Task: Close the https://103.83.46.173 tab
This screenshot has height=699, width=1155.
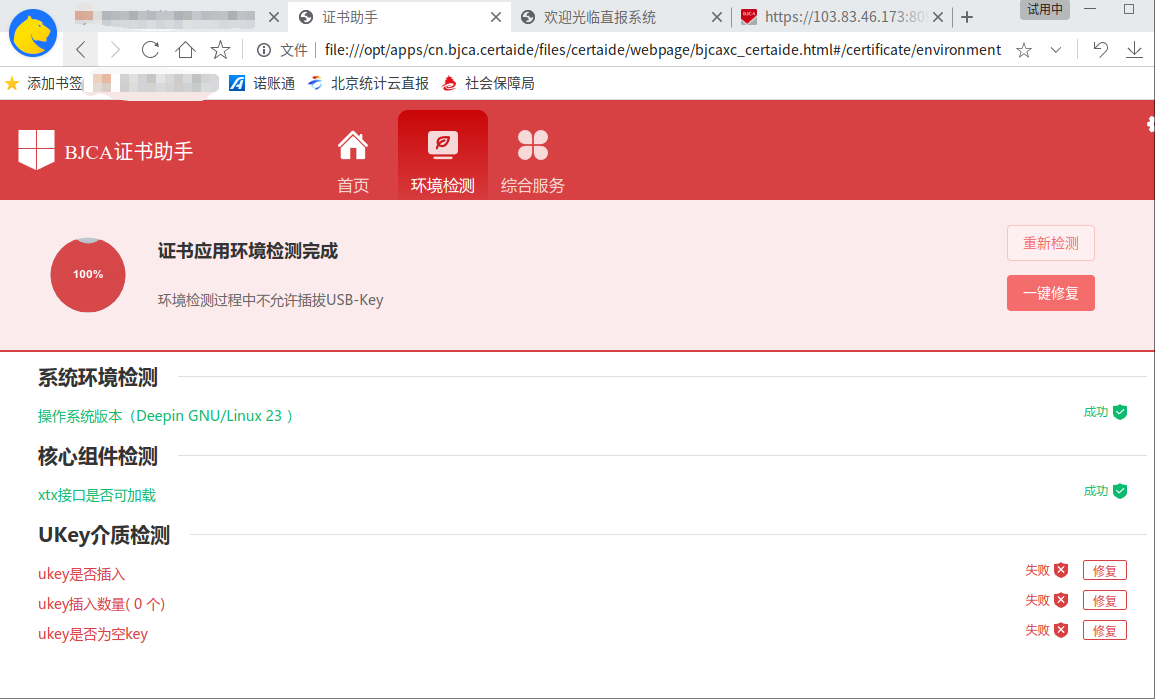Action: pyautogui.click(x=938, y=17)
